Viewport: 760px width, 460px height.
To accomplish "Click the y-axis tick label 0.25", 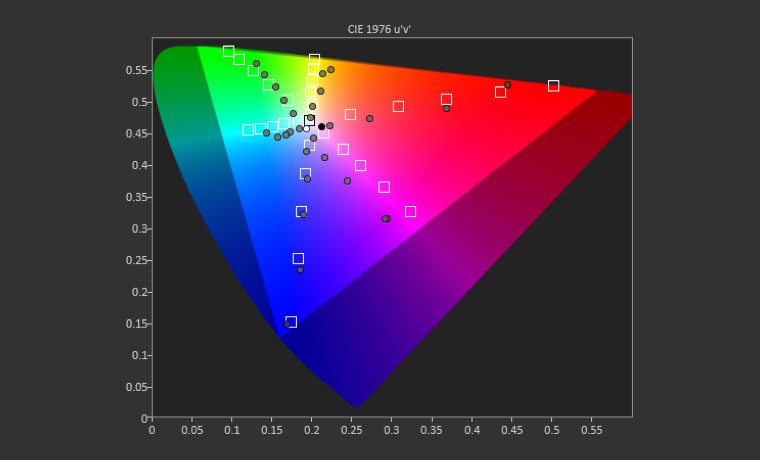I will pyautogui.click(x=136, y=260).
